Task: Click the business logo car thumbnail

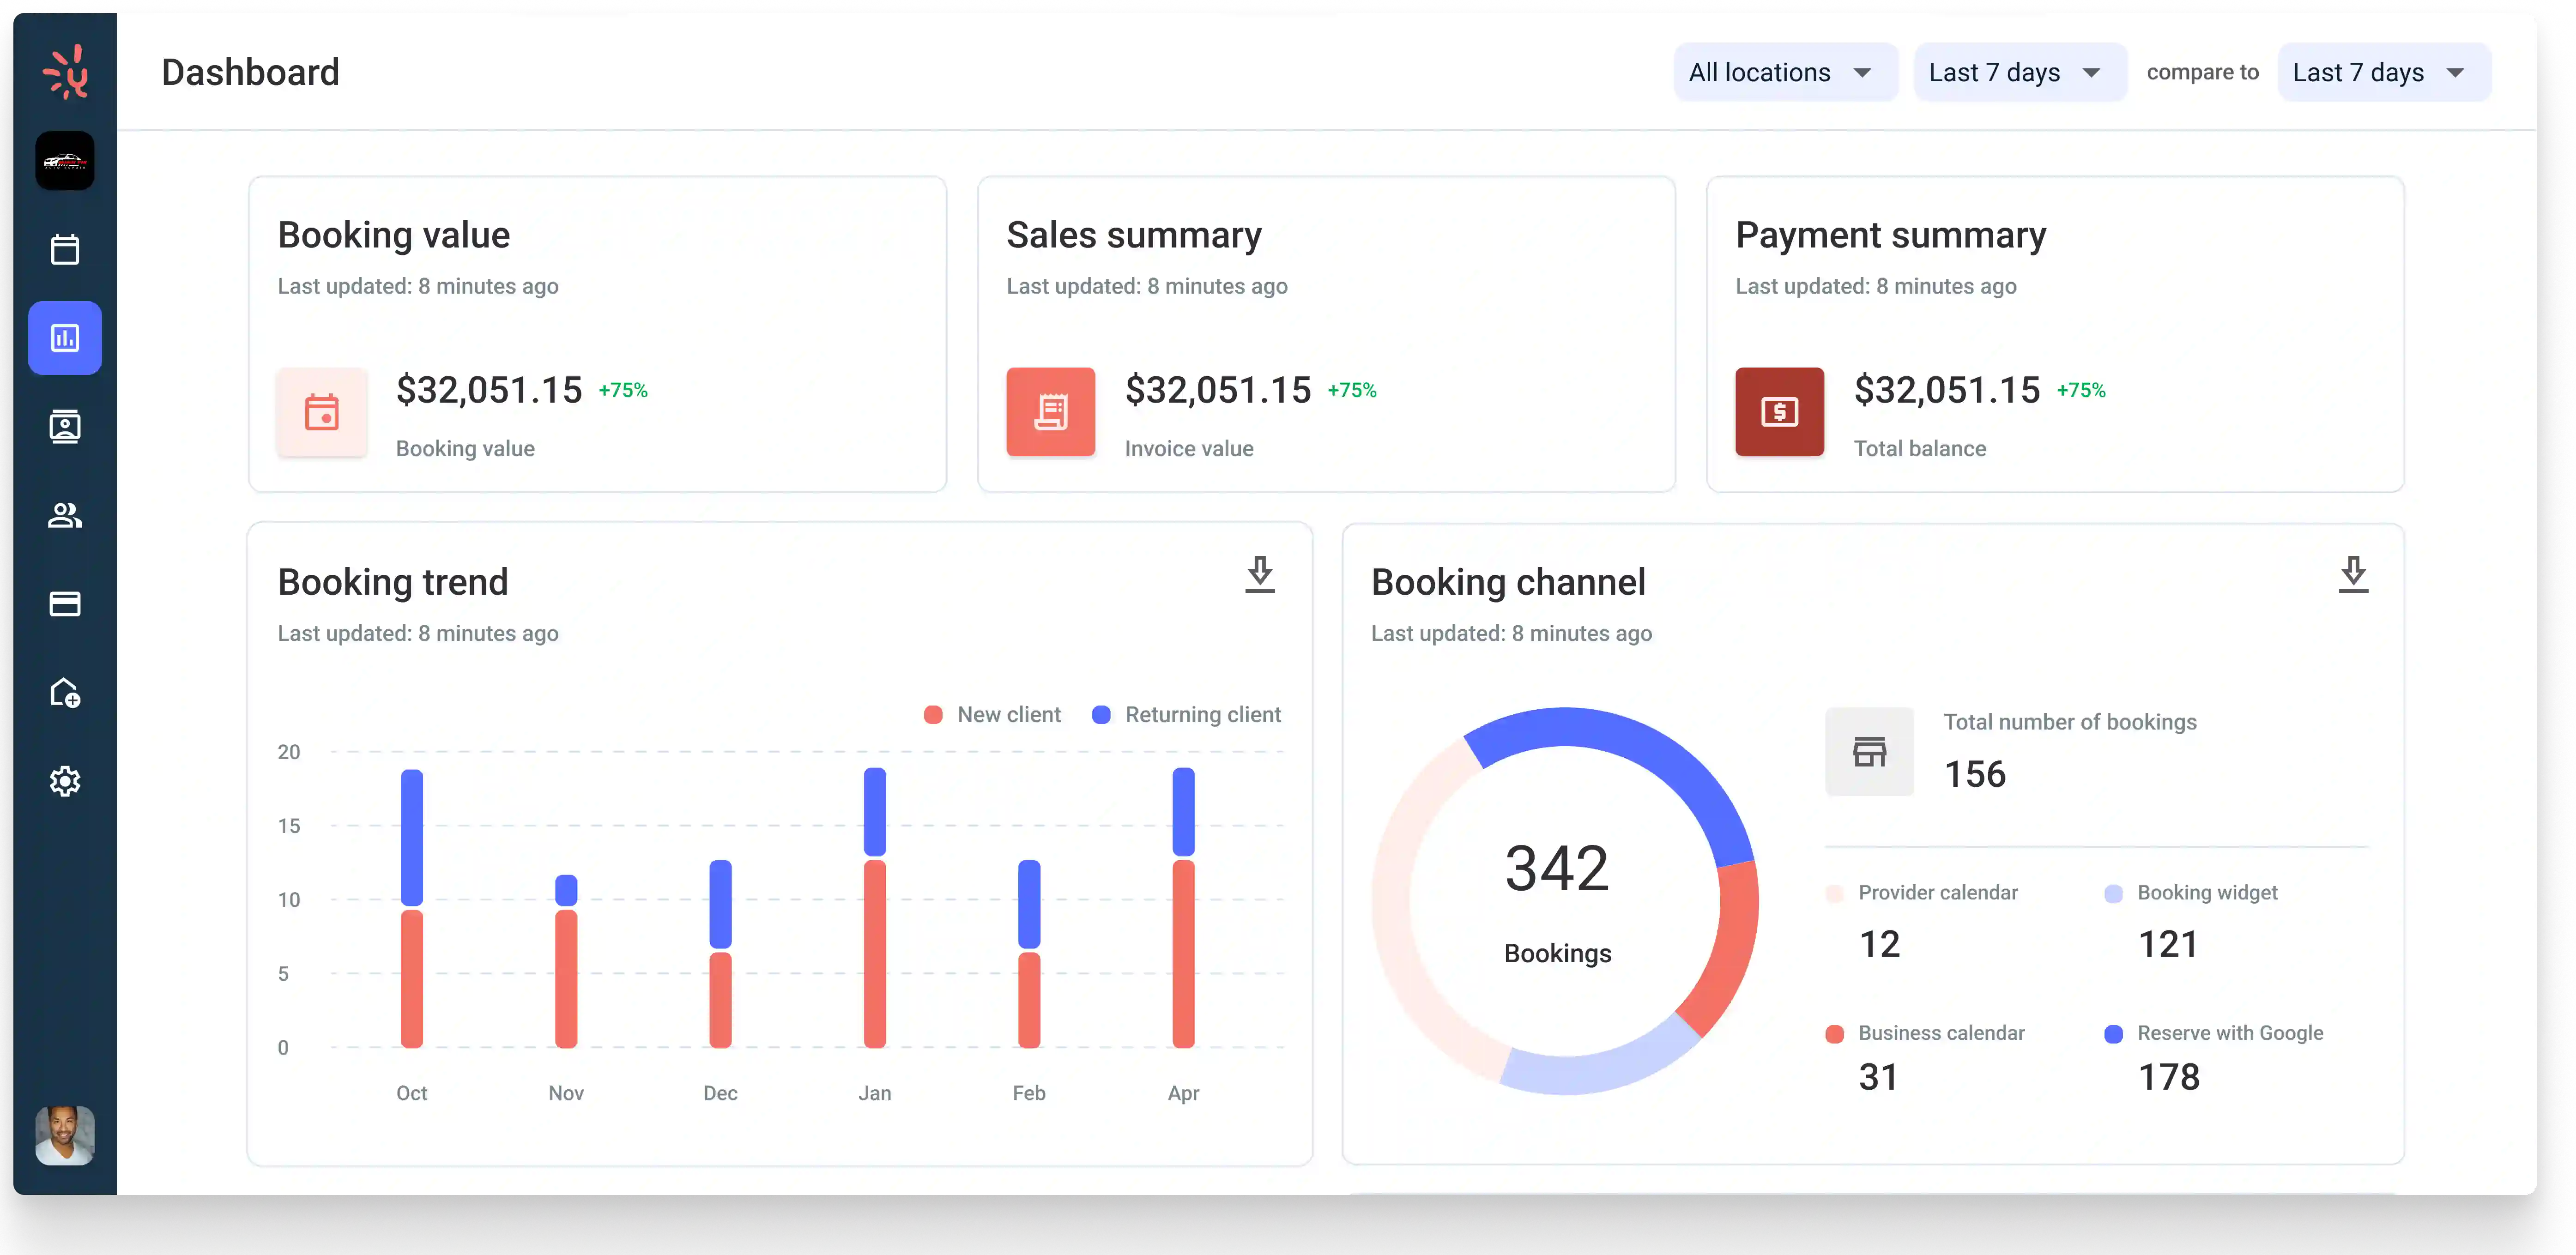Action: coord(65,161)
